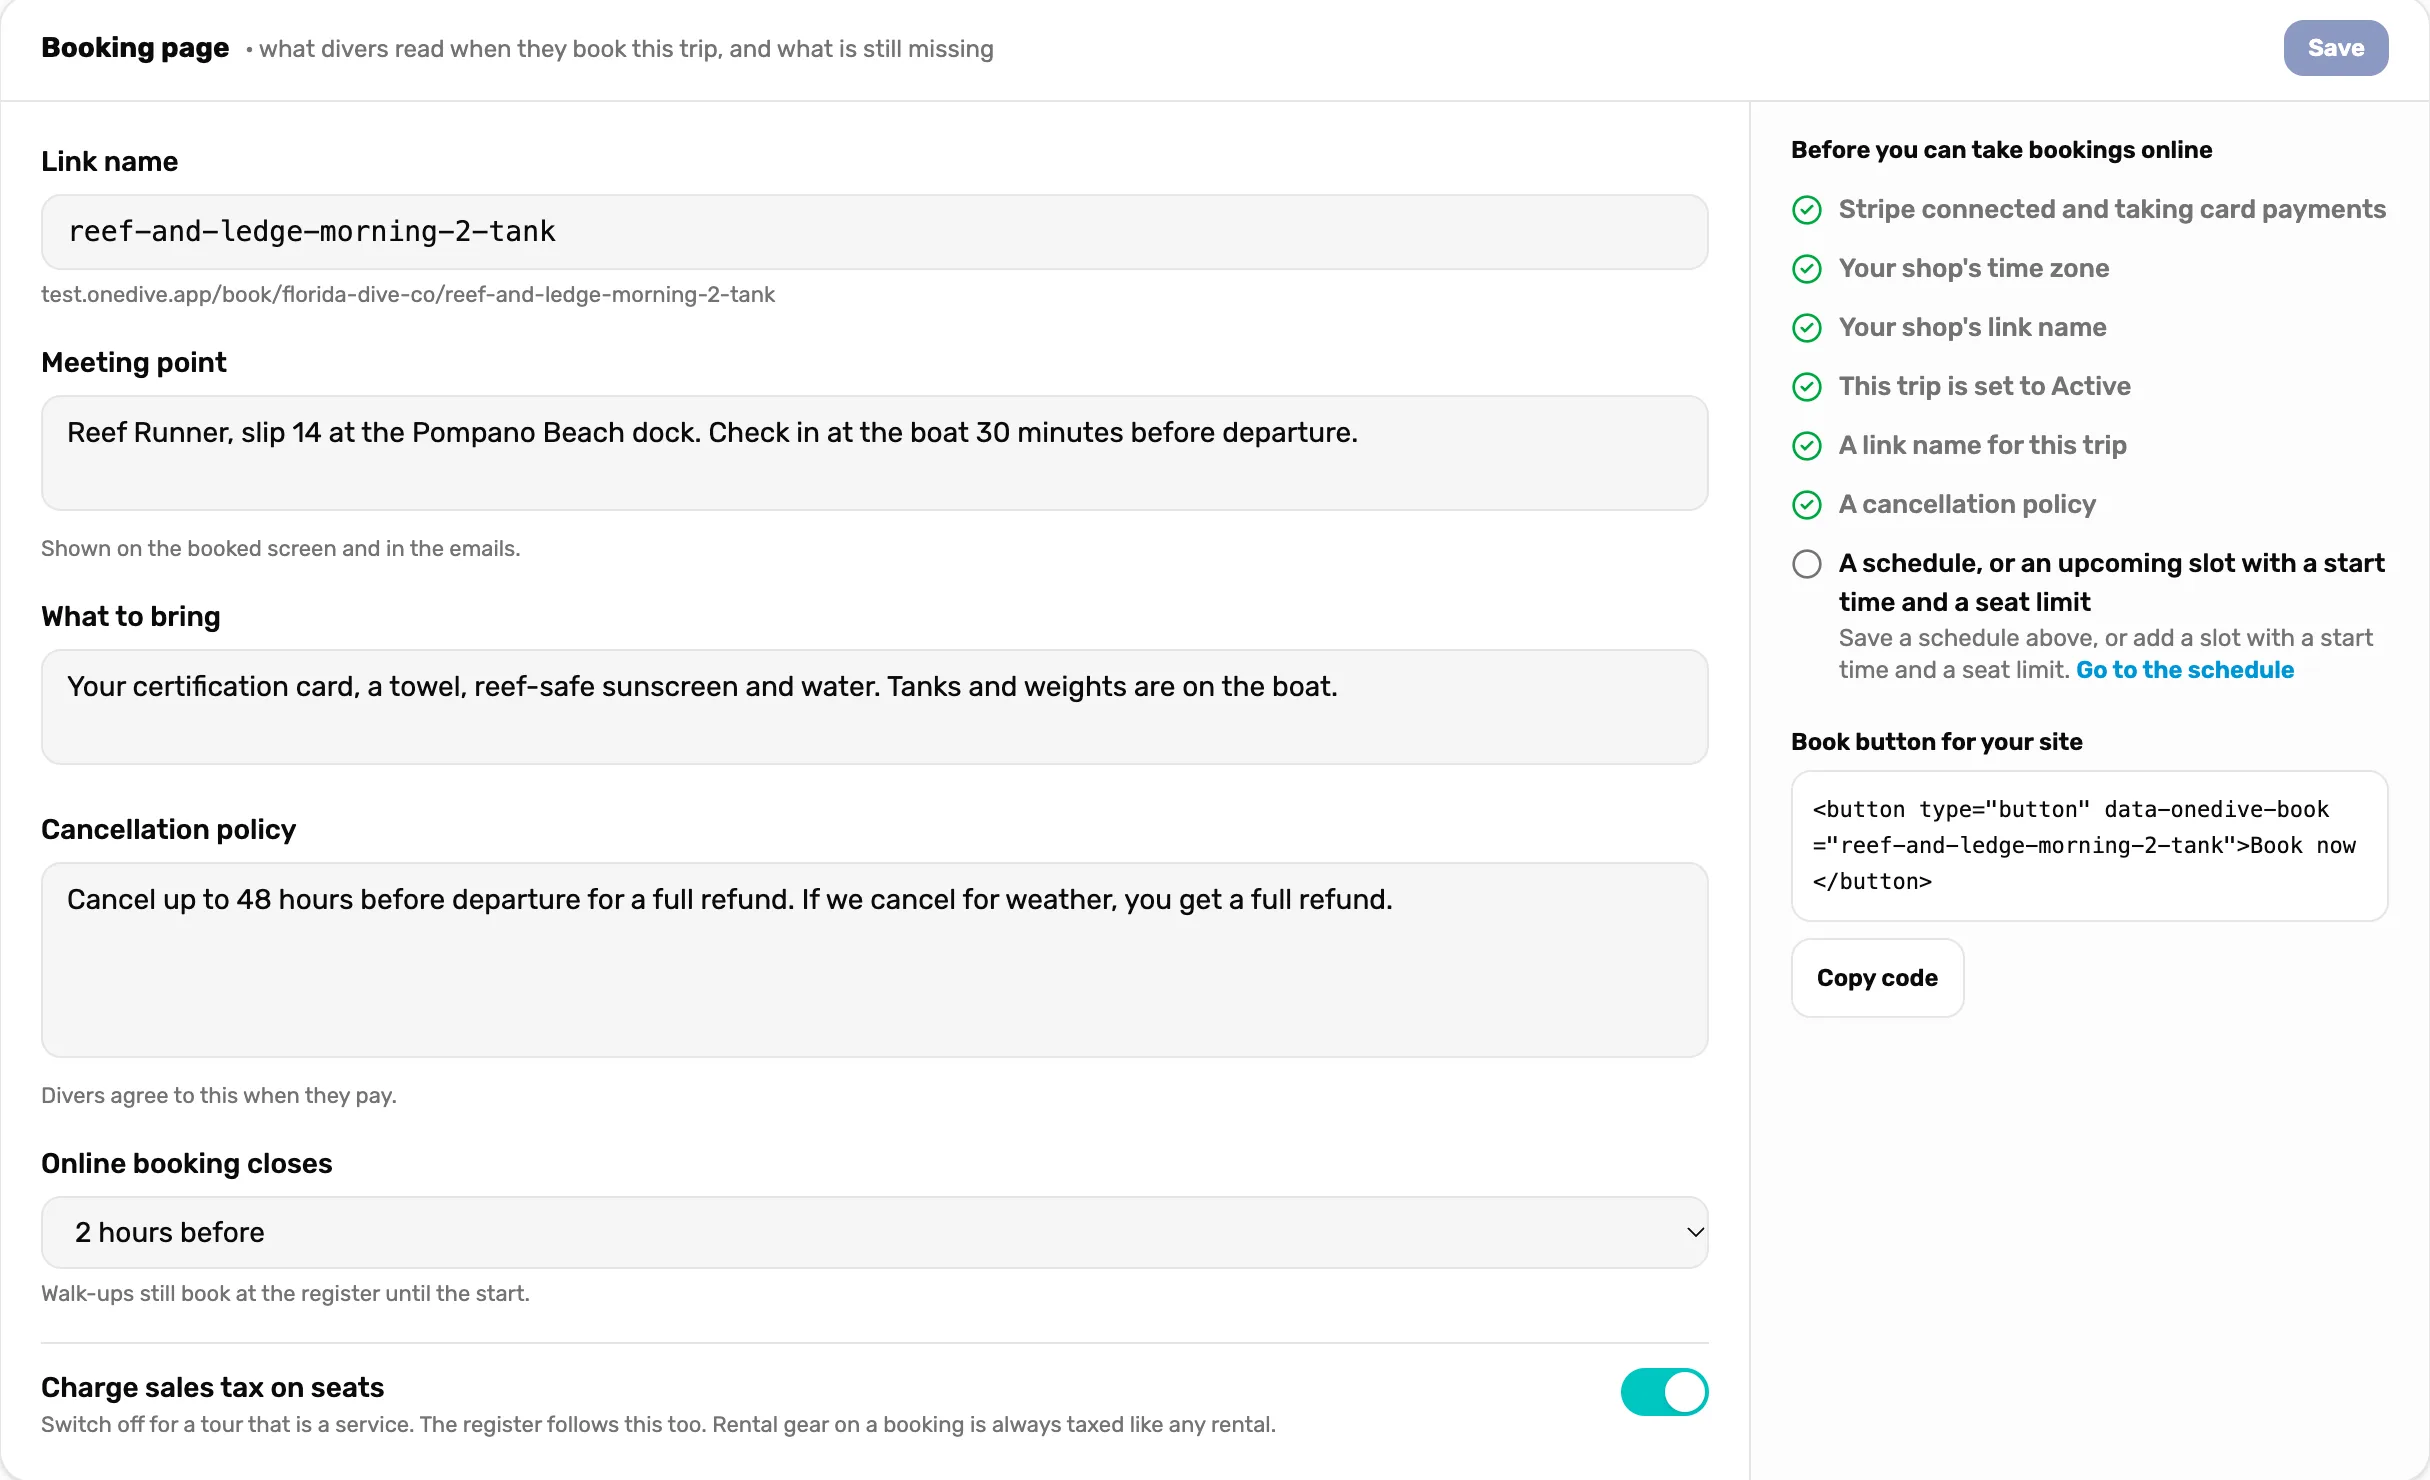
Task: Open the Online booking closes dropdown
Action: point(874,1232)
